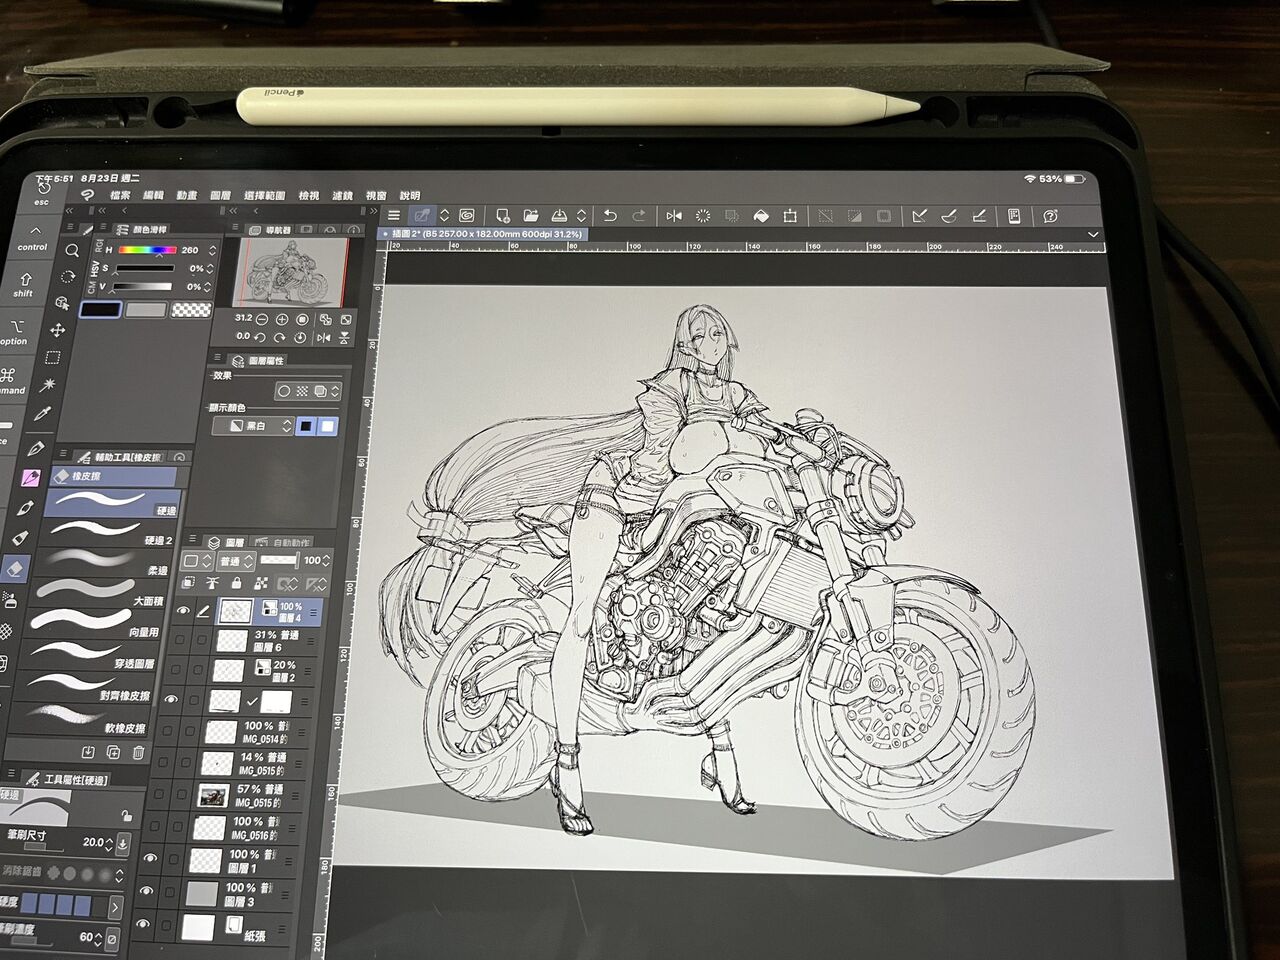The width and height of the screenshot is (1280, 960).
Task: Select the Move layer tool
Action: click(x=59, y=329)
